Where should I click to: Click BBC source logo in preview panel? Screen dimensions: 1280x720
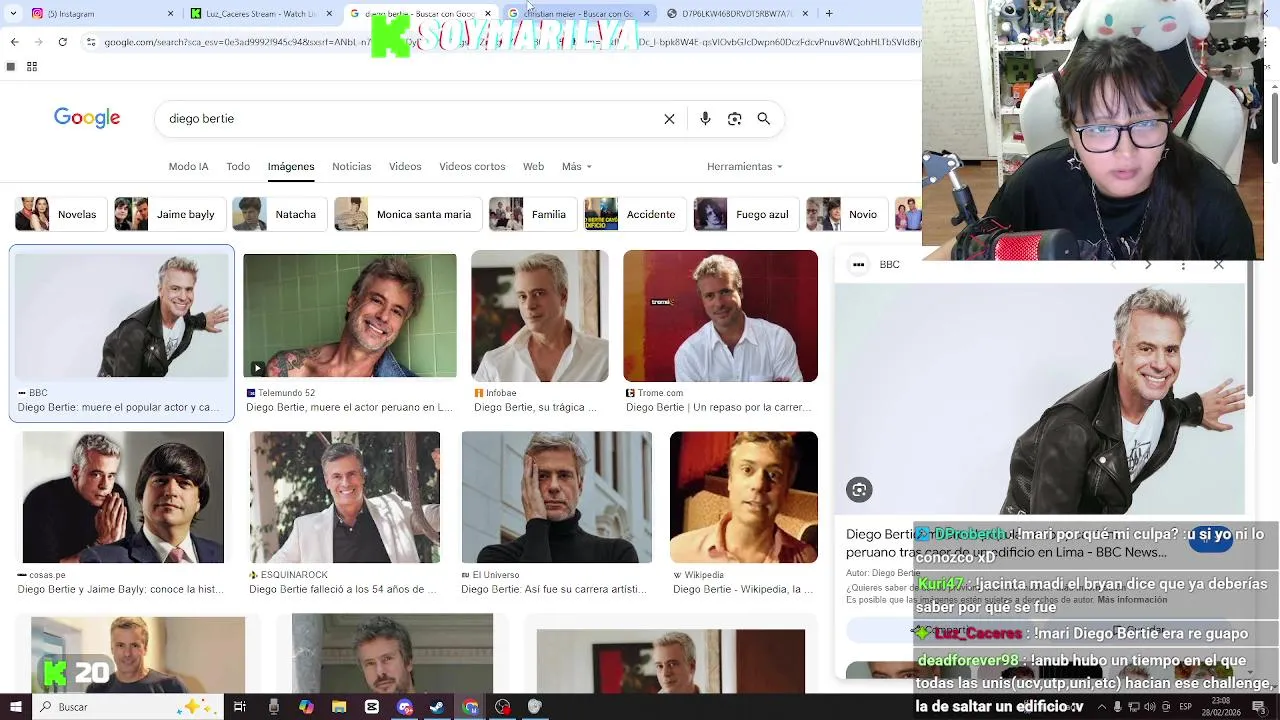[x=858, y=264]
